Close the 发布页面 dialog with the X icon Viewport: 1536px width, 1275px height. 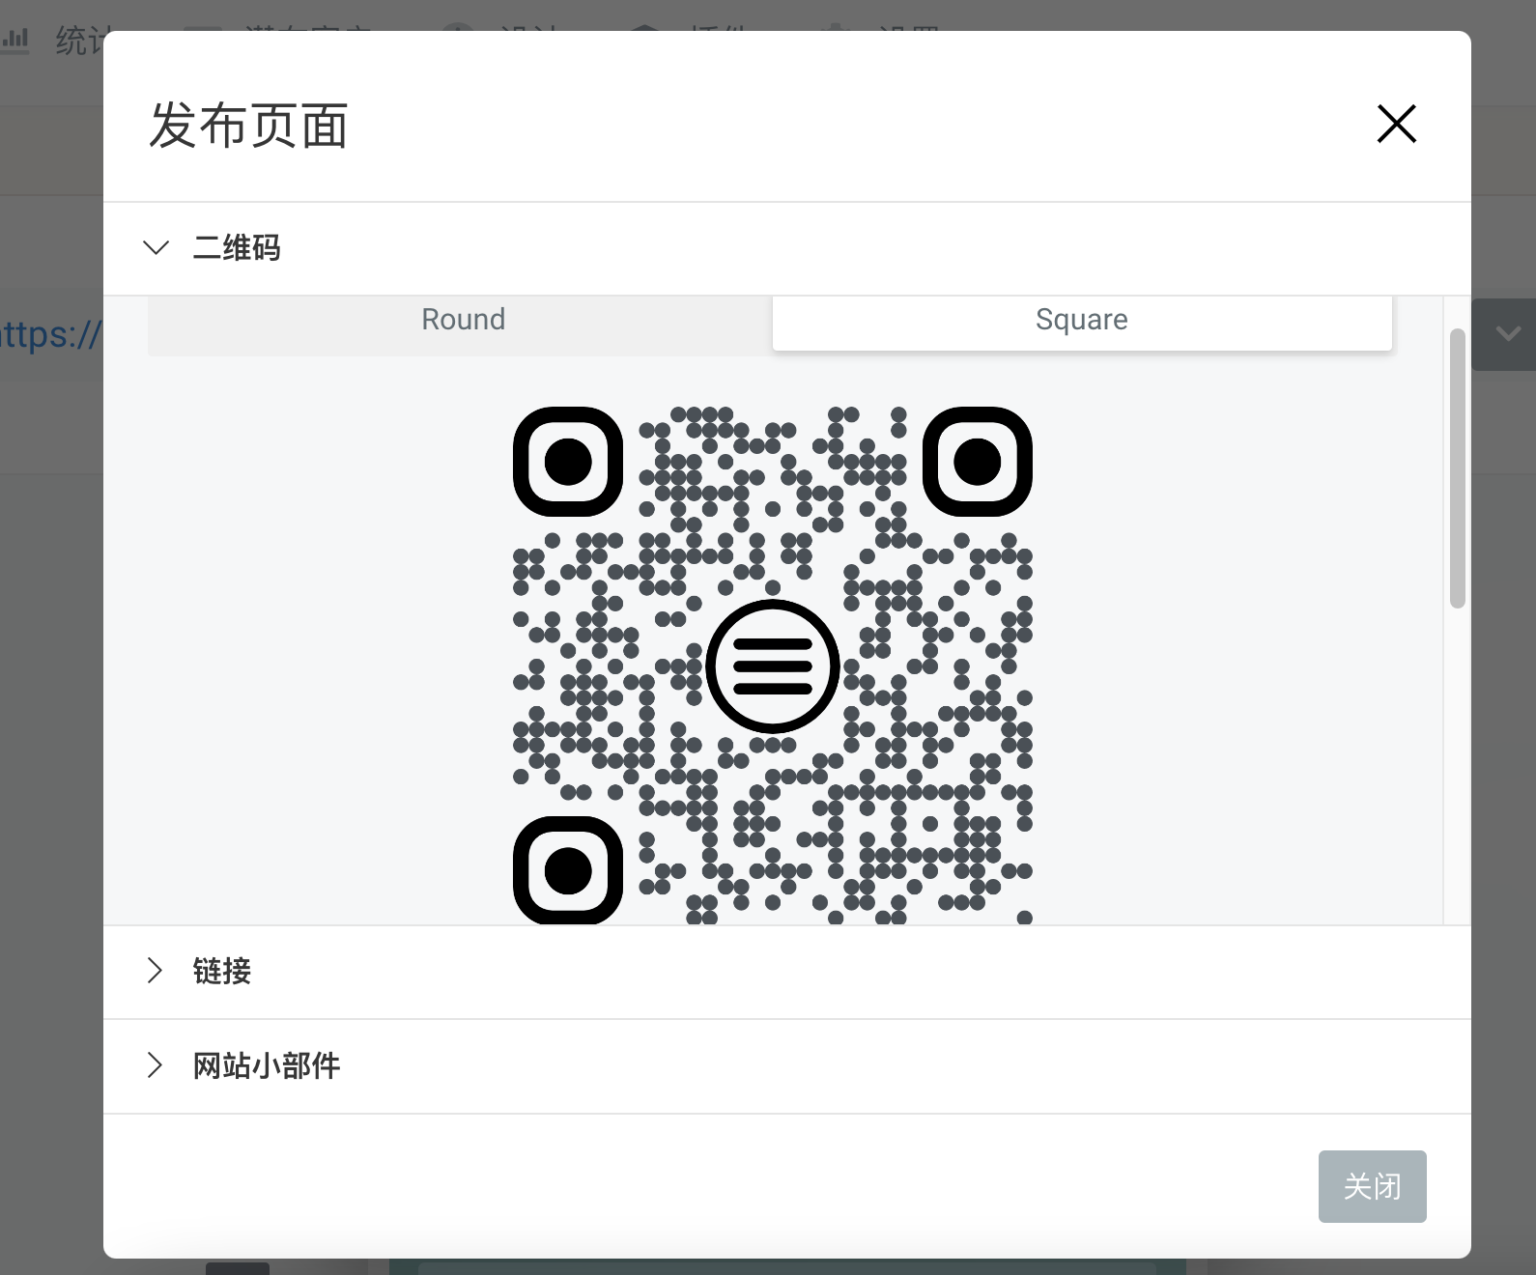click(1396, 124)
